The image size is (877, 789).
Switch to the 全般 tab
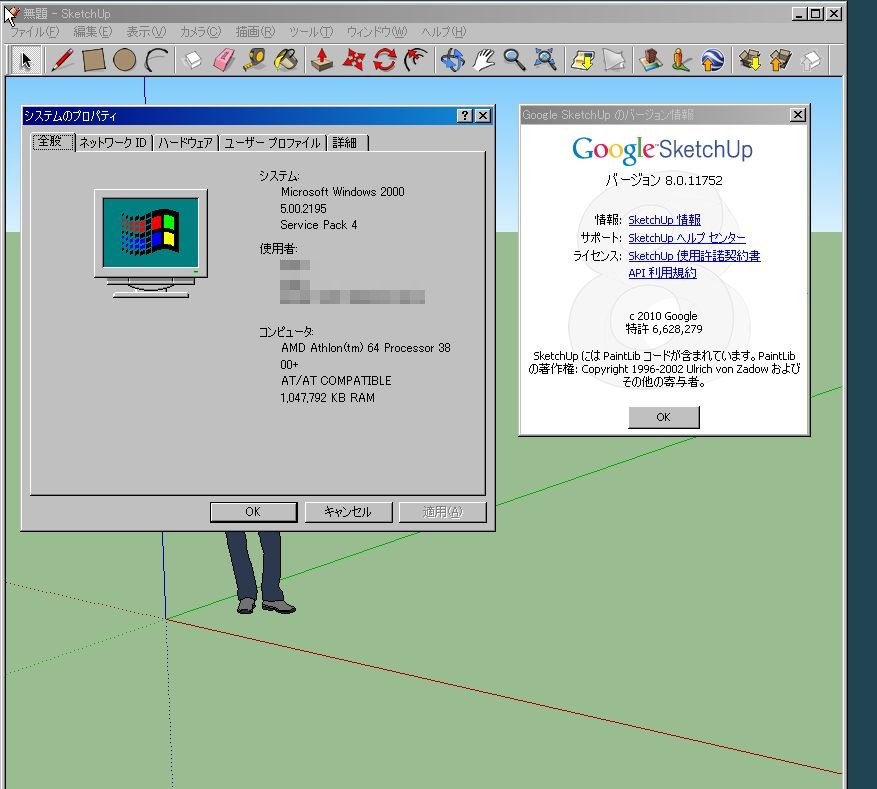pyautogui.click(x=53, y=141)
